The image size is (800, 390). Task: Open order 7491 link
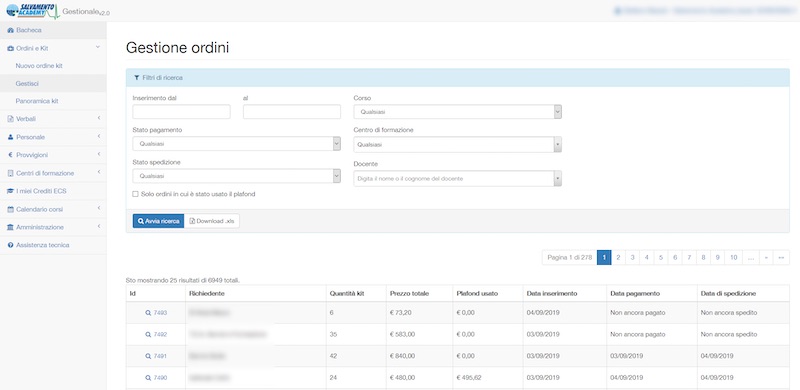(x=160, y=356)
